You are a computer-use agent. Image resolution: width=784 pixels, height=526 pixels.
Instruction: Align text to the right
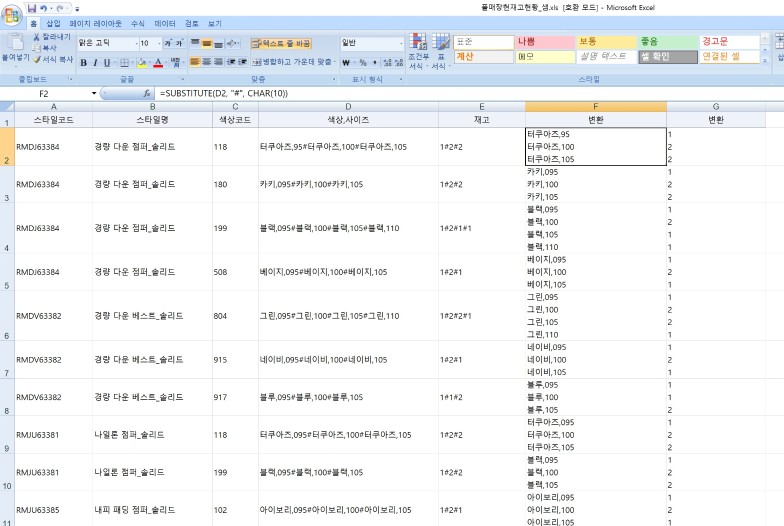[218, 62]
